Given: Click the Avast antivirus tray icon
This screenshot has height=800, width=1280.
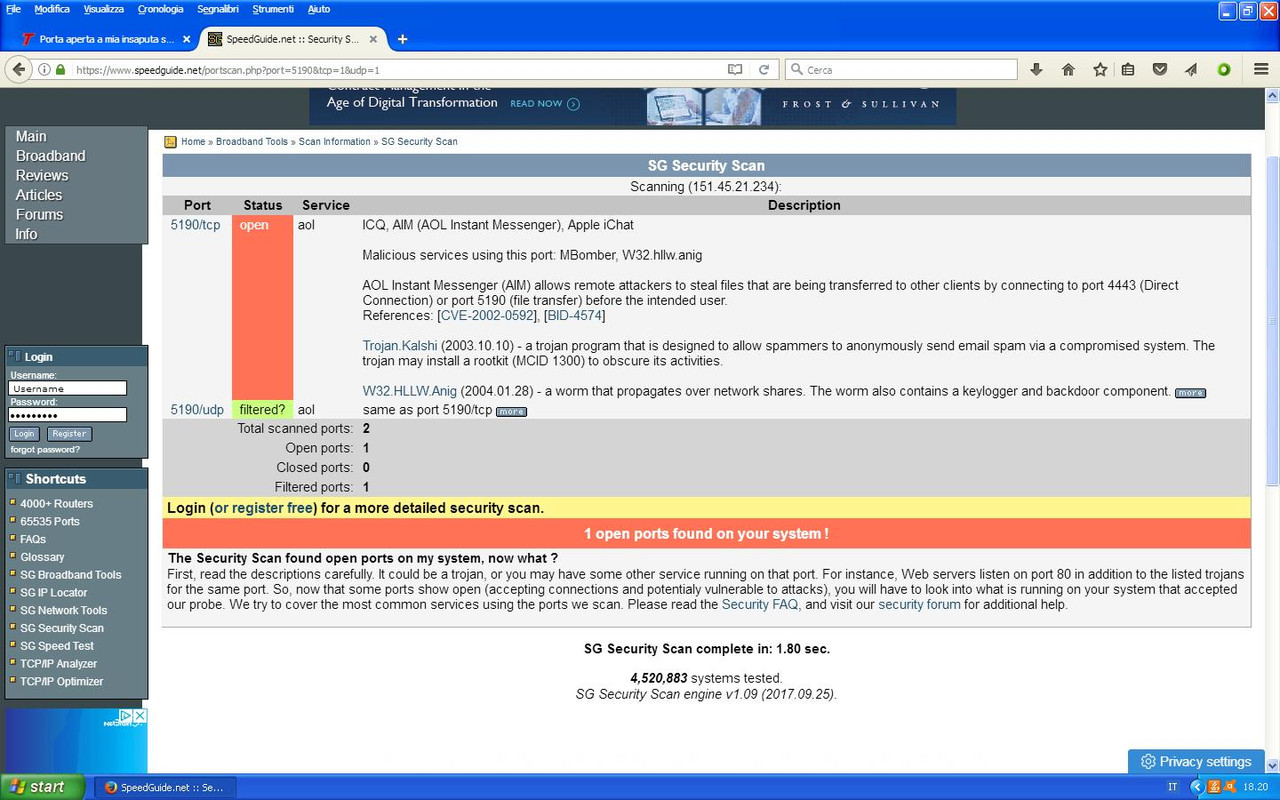Looking at the screenshot, I should point(1230,787).
